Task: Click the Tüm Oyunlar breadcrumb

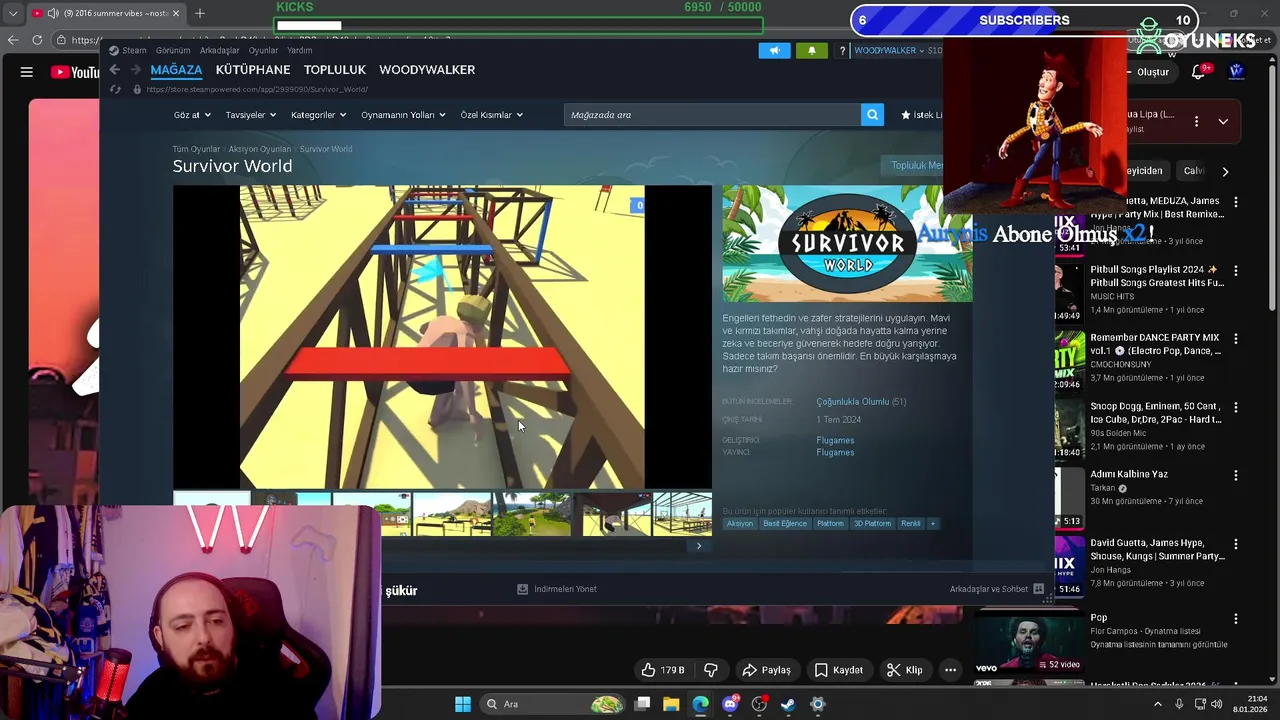Action: pos(195,149)
